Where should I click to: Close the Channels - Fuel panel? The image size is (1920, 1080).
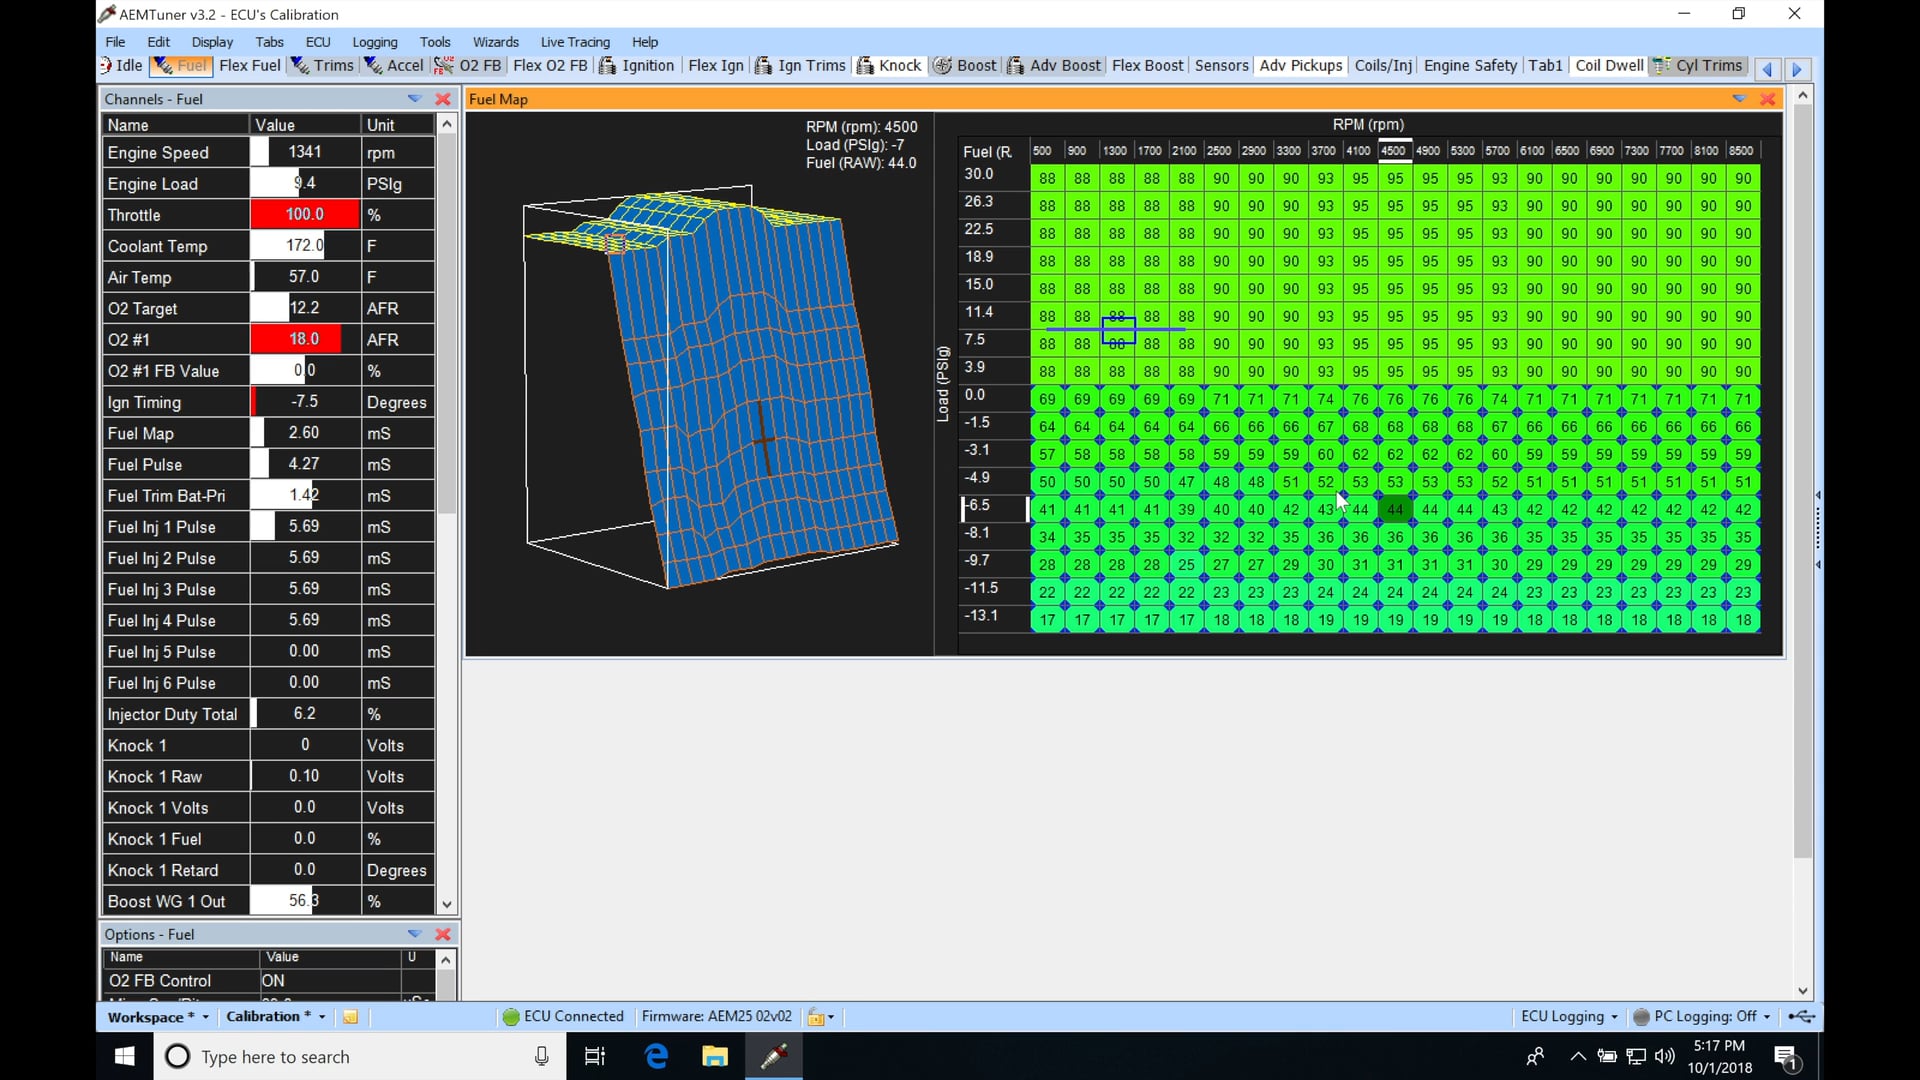click(443, 99)
